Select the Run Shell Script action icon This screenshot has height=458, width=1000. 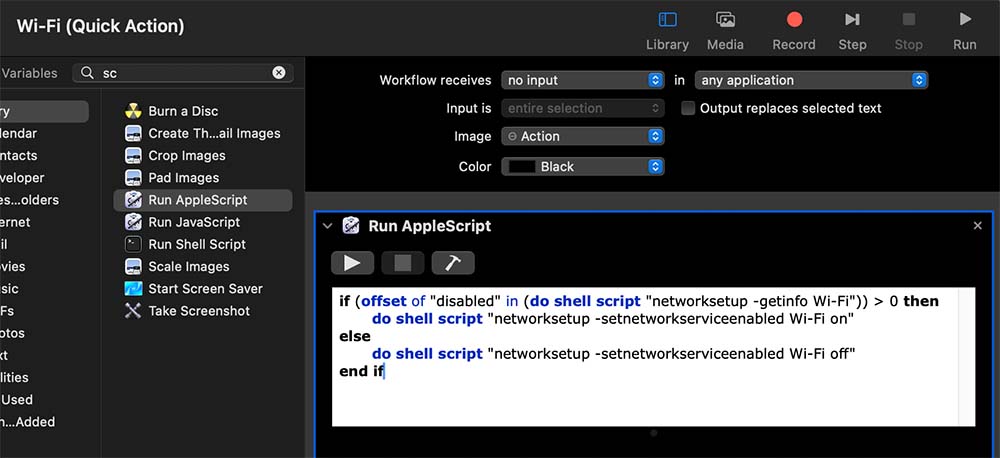(133, 244)
